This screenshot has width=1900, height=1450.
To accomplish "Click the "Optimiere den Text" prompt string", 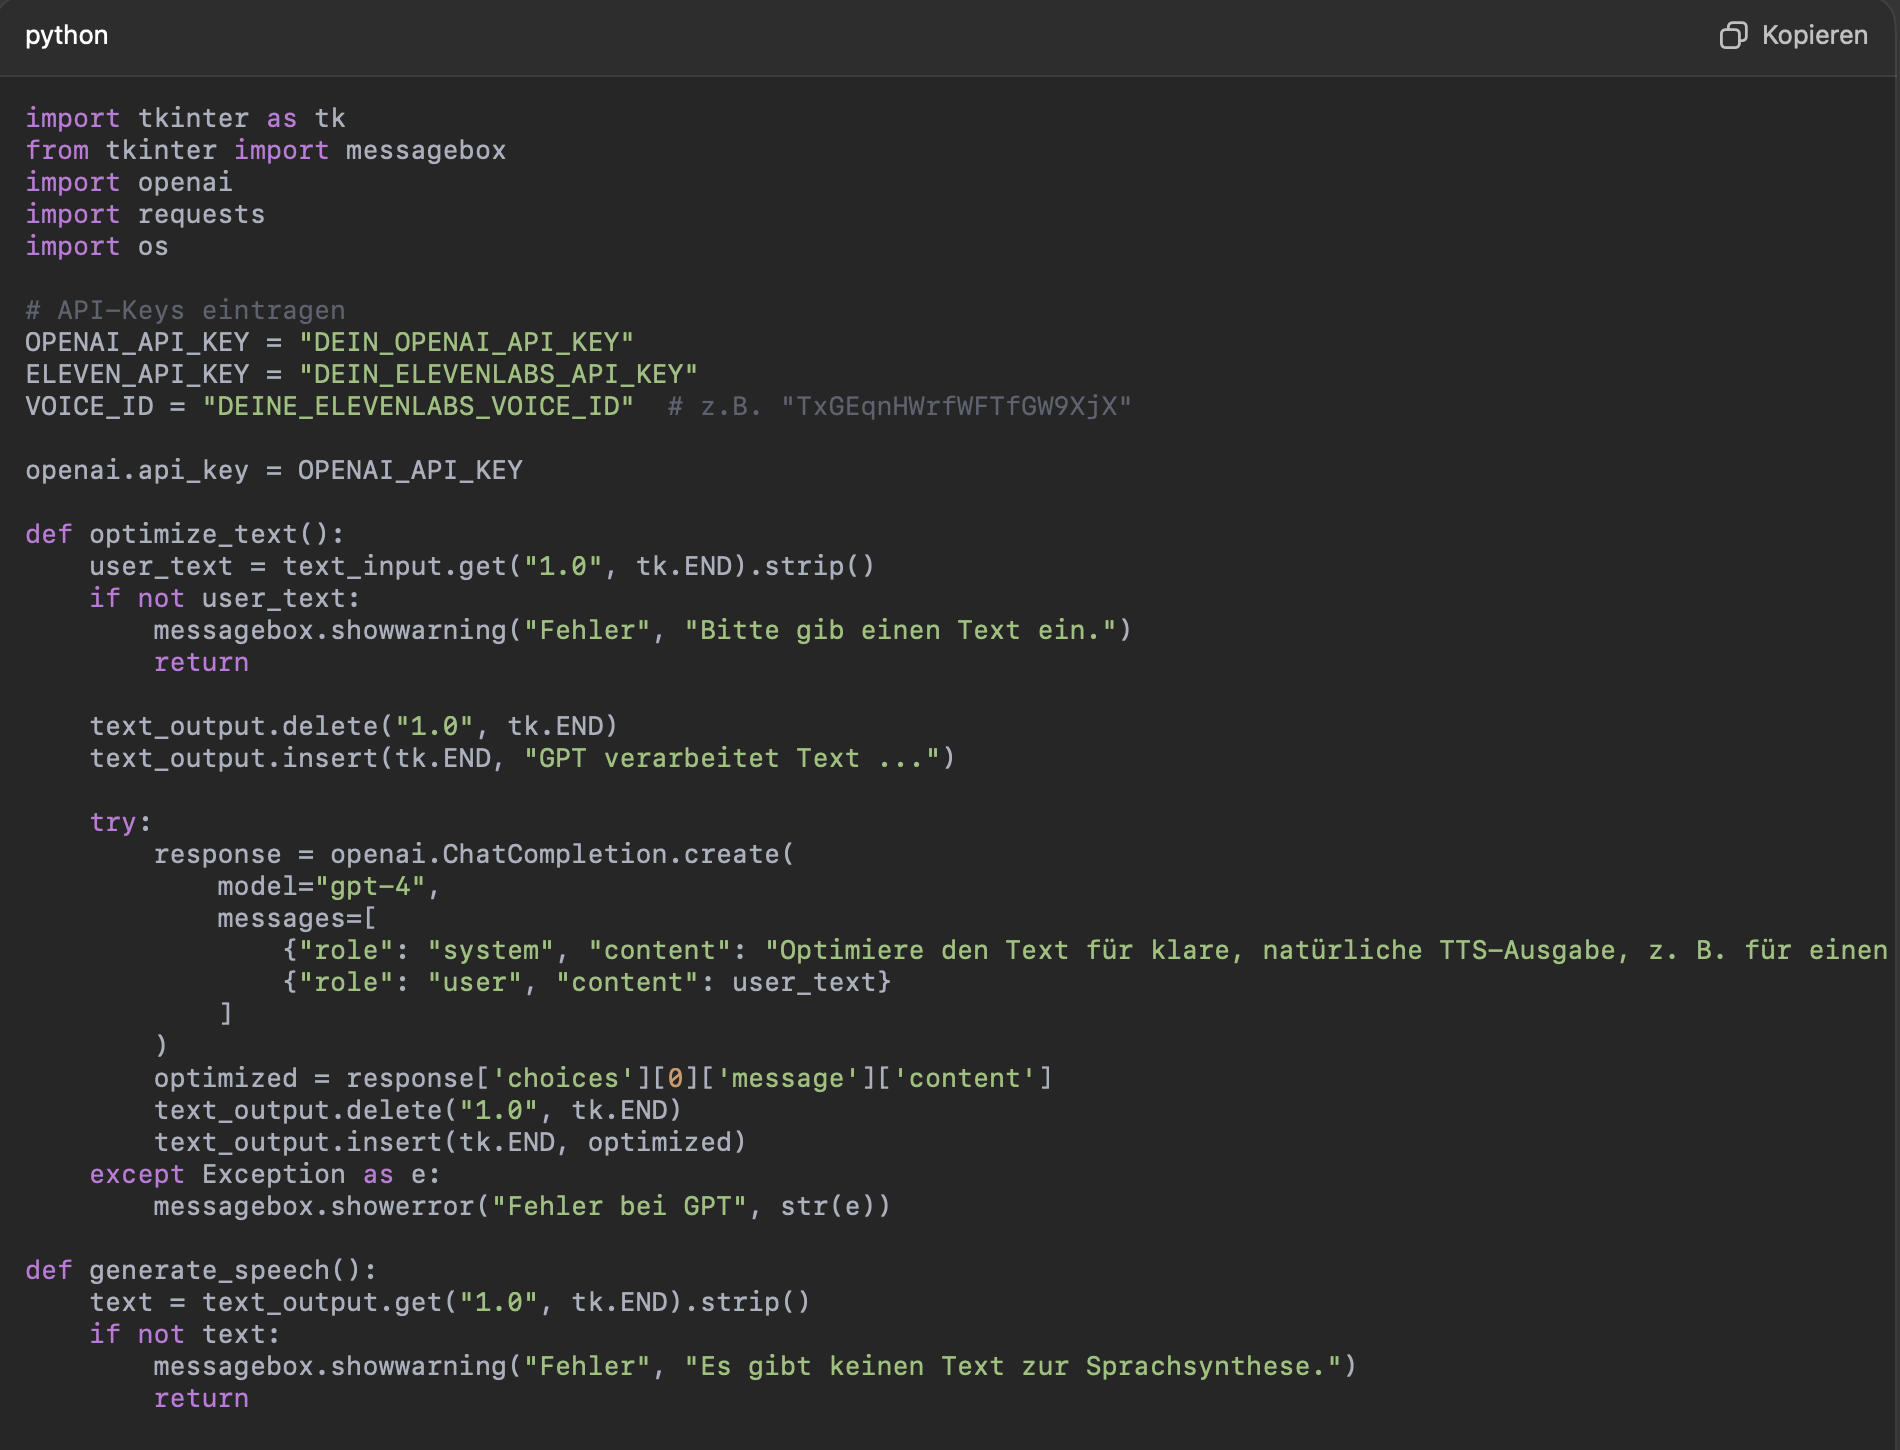I will tap(1327, 950).
